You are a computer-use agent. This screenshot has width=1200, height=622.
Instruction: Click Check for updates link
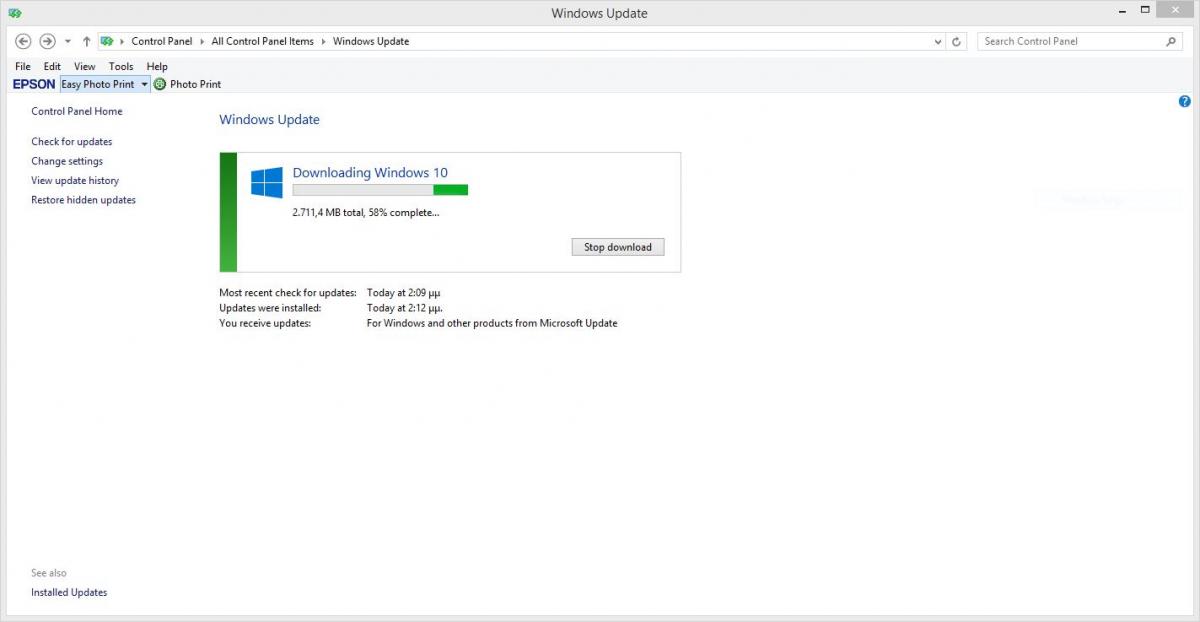(72, 141)
